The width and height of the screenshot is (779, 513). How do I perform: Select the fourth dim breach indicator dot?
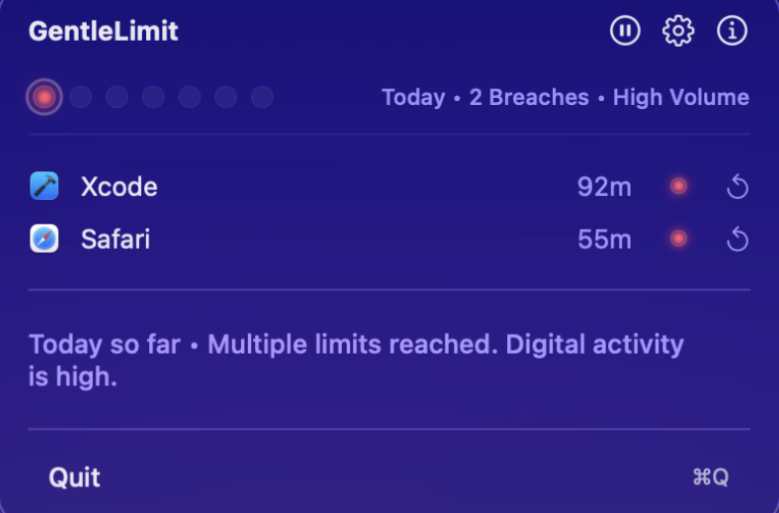(153, 97)
